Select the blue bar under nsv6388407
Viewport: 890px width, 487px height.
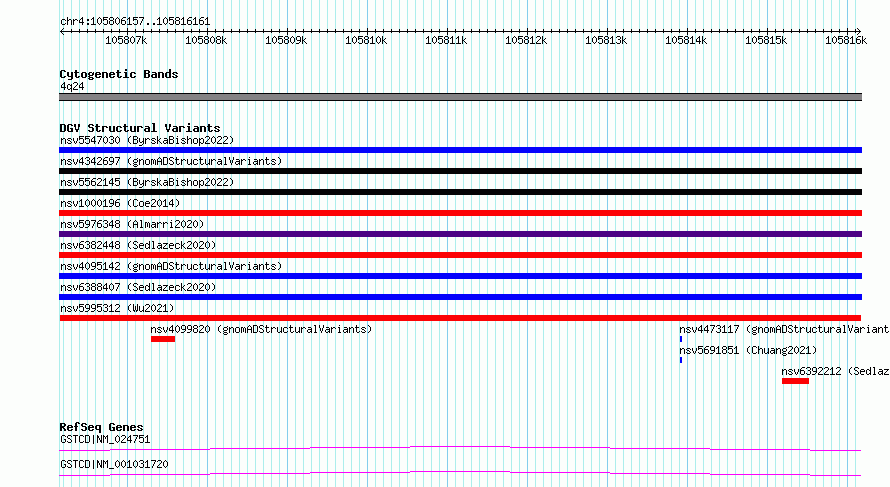[x=460, y=297]
